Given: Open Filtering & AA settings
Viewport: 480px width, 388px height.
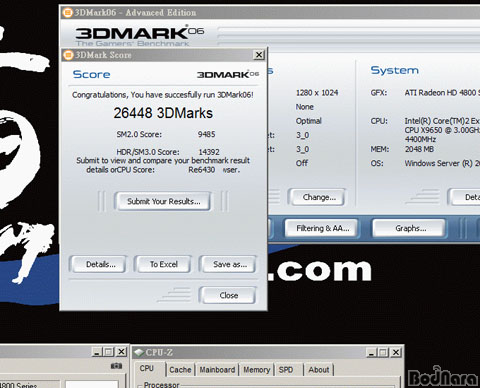Looking at the screenshot, I should click(x=322, y=228).
